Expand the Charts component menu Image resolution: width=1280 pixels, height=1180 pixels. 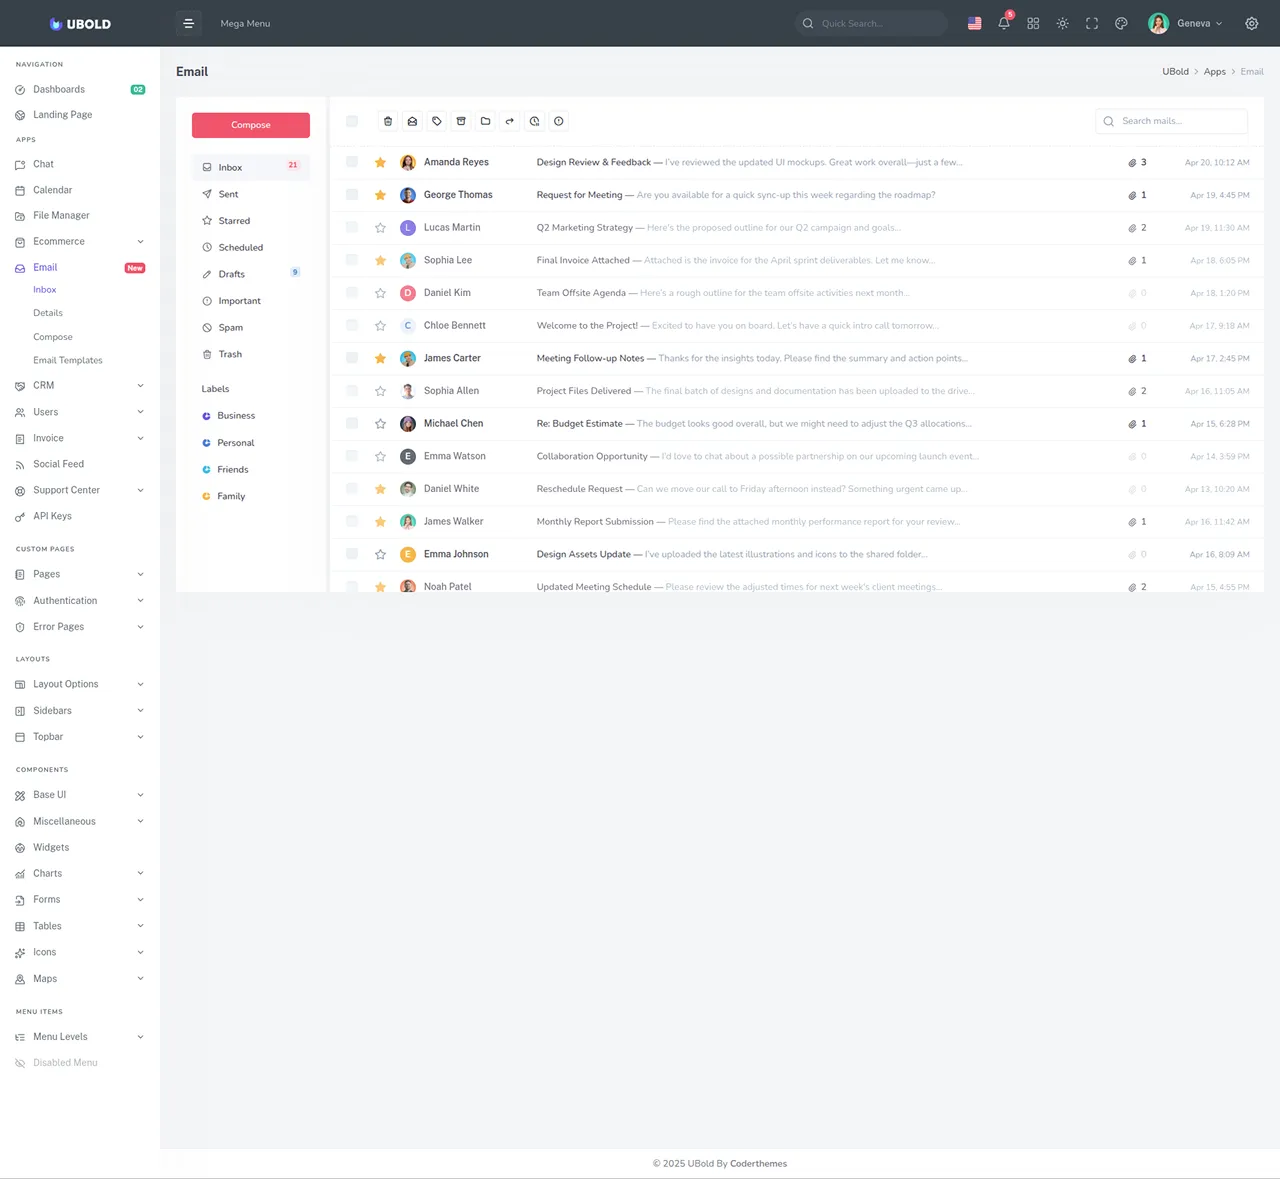80,873
